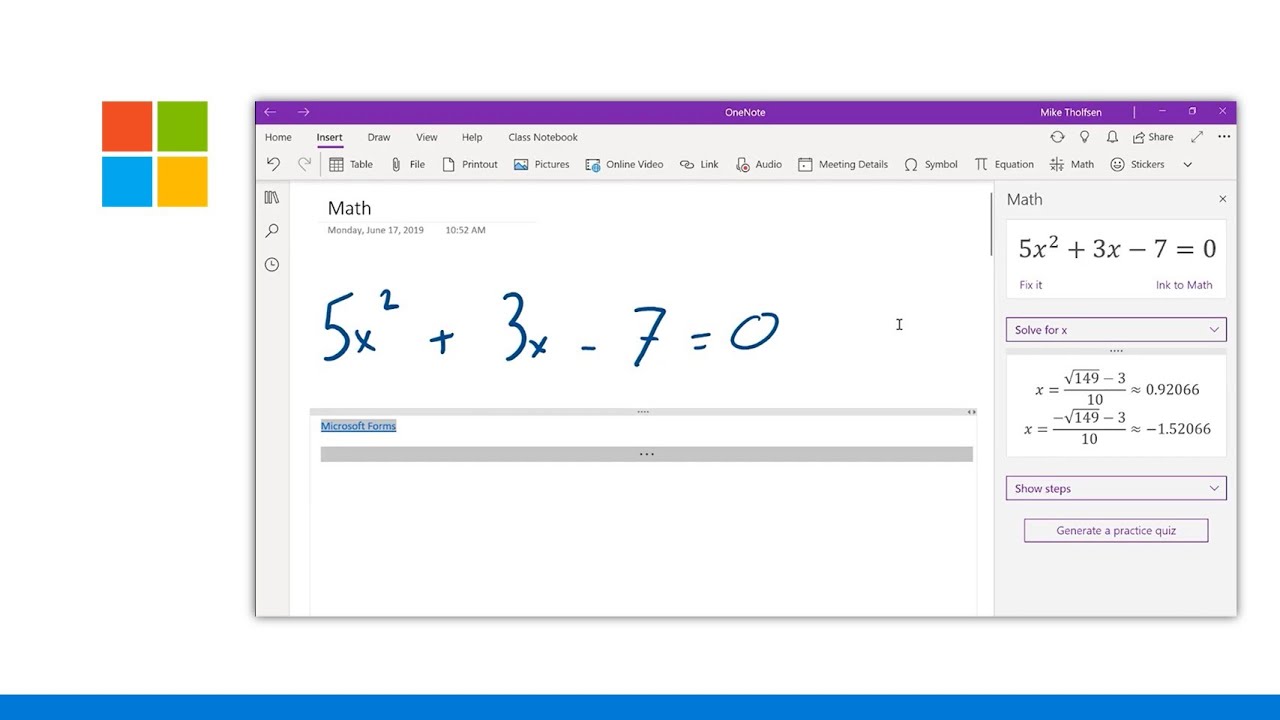Attach a File using the paperclip
The height and width of the screenshot is (720, 1280).
408,164
